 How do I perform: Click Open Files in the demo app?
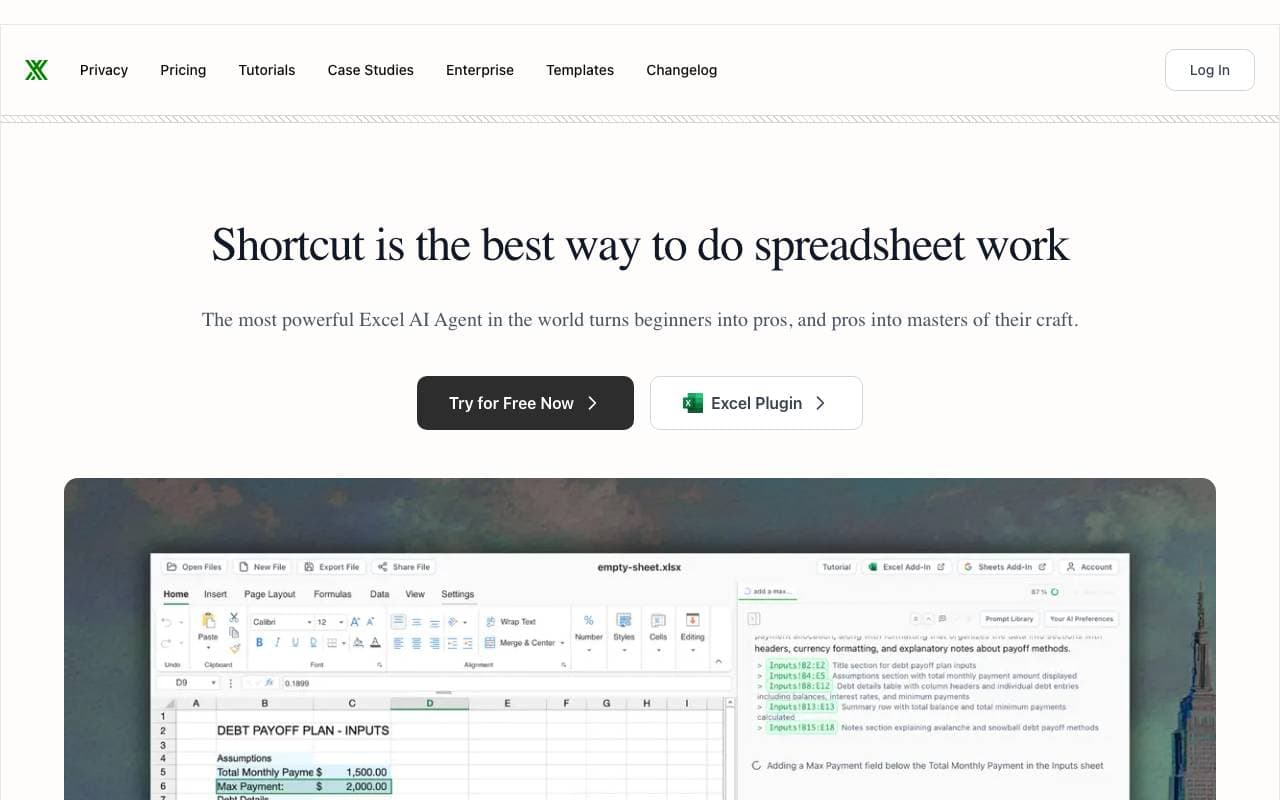[x=194, y=567]
